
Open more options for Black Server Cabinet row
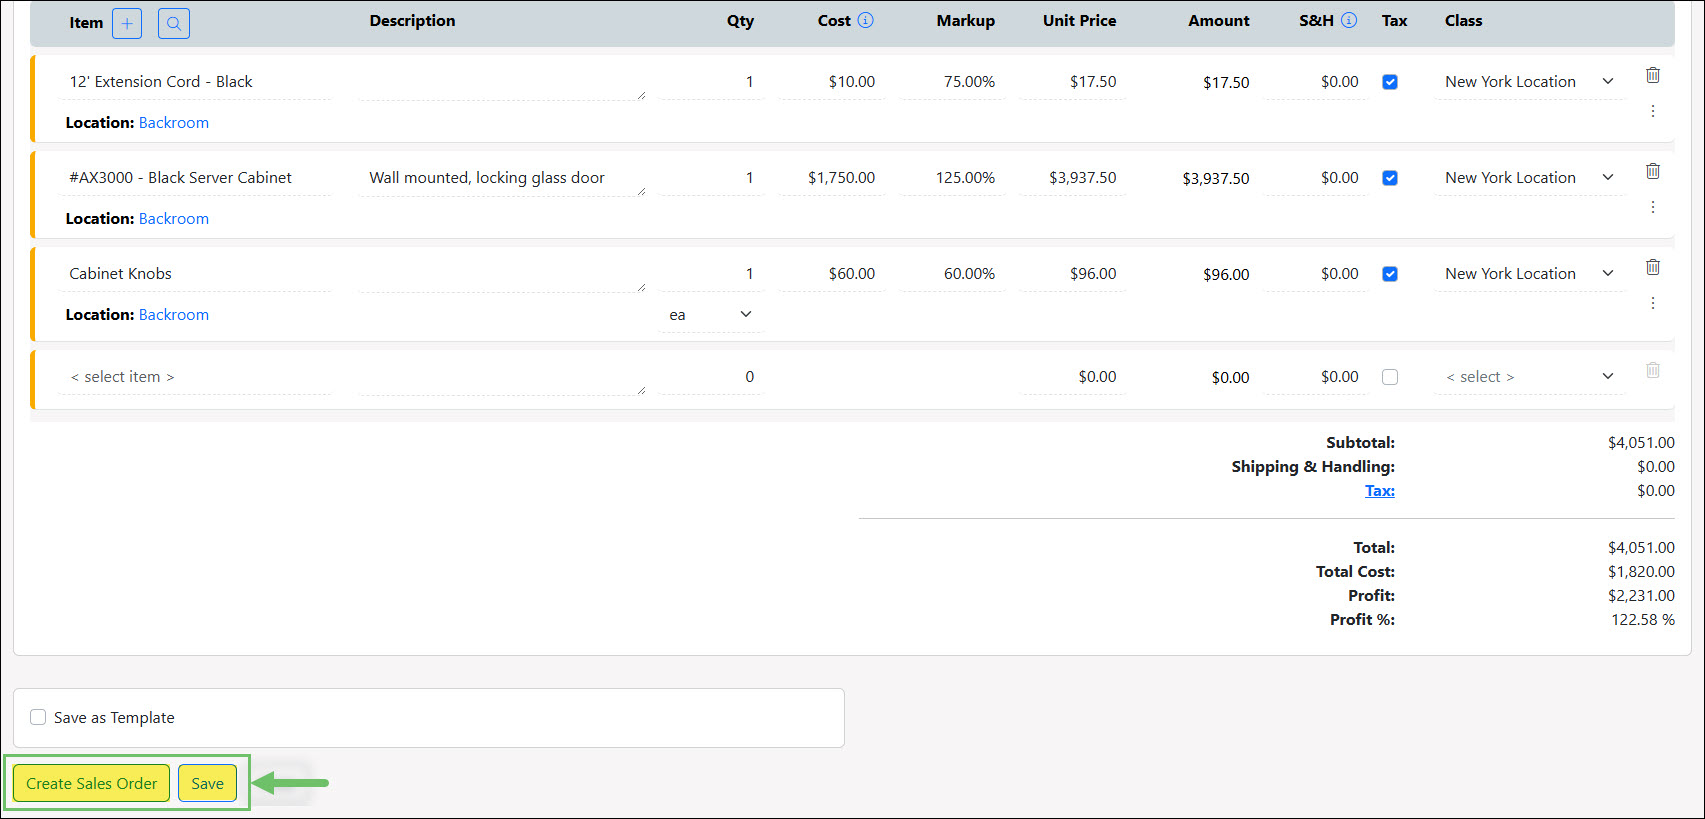pos(1653,207)
